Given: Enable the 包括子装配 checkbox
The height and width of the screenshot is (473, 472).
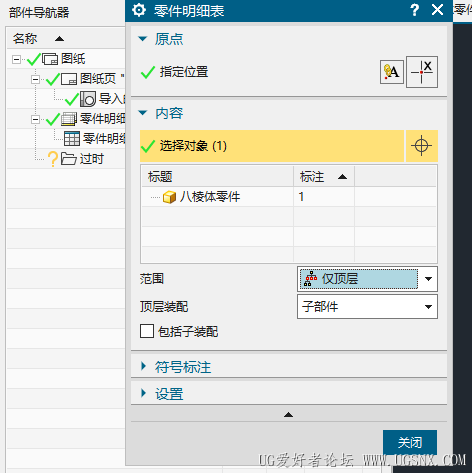Looking at the screenshot, I should pyautogui.click(x=147, y=331).
